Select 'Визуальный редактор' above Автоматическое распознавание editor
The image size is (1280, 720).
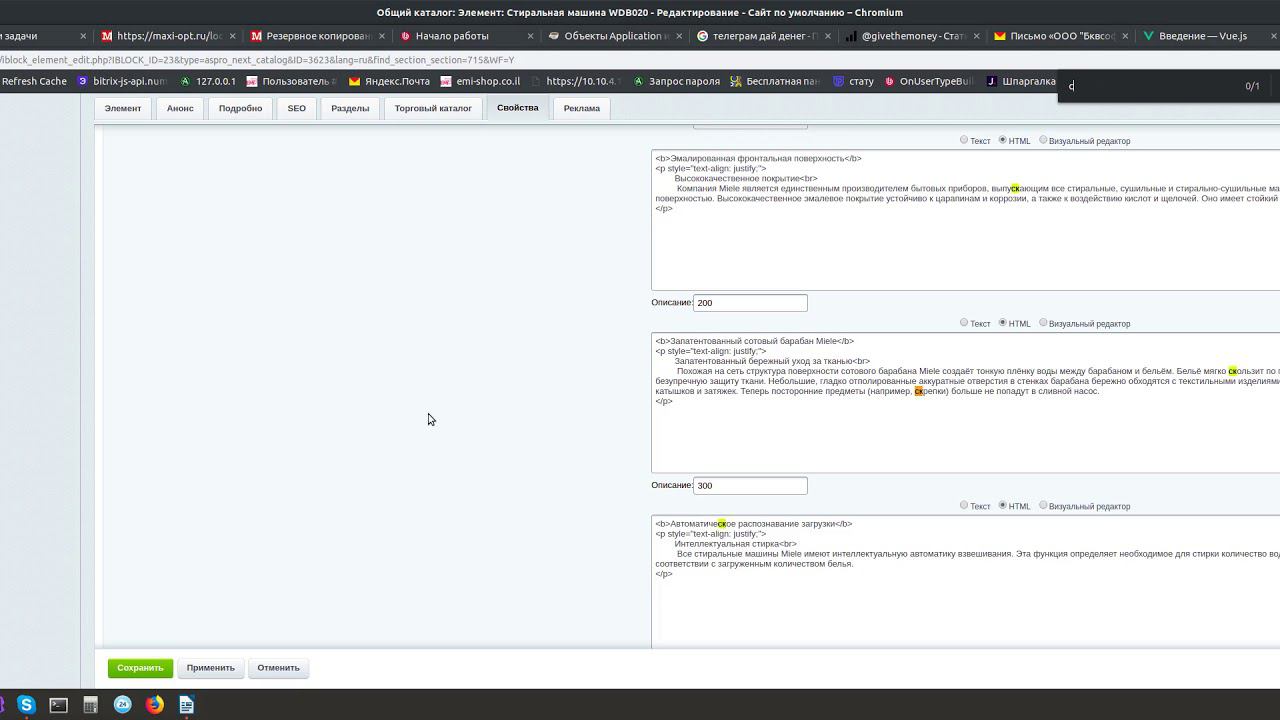pyautogui.click(x=1043, y=505)
